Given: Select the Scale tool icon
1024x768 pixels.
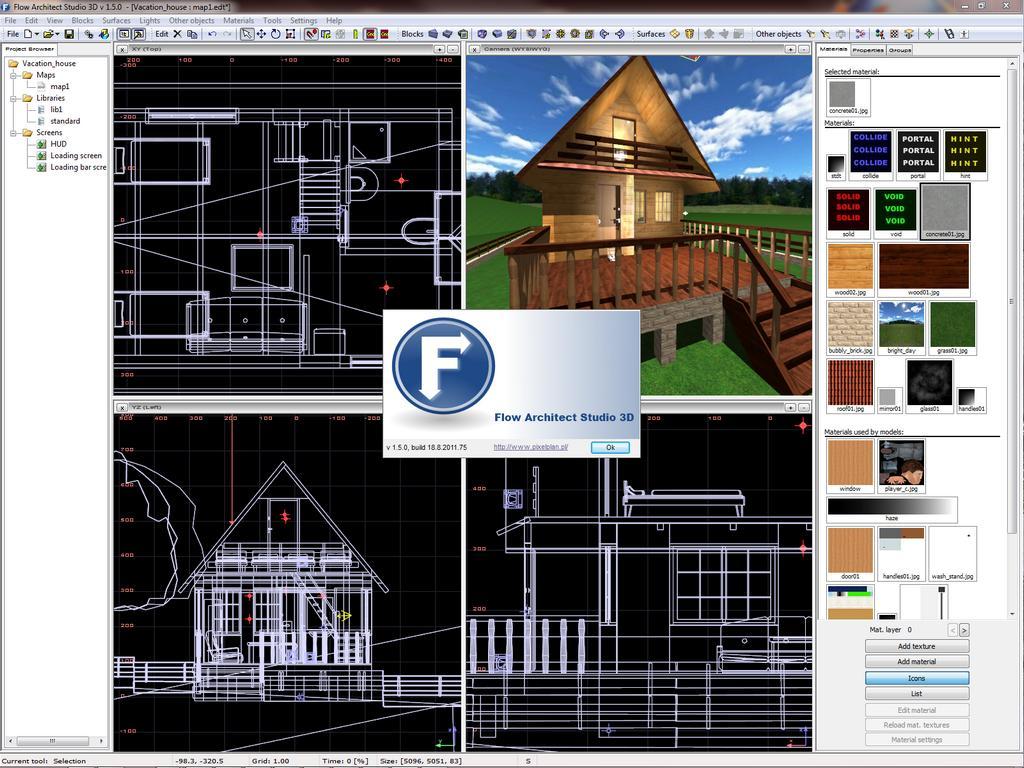Looking at the screenshot, I should pos(291,34).
